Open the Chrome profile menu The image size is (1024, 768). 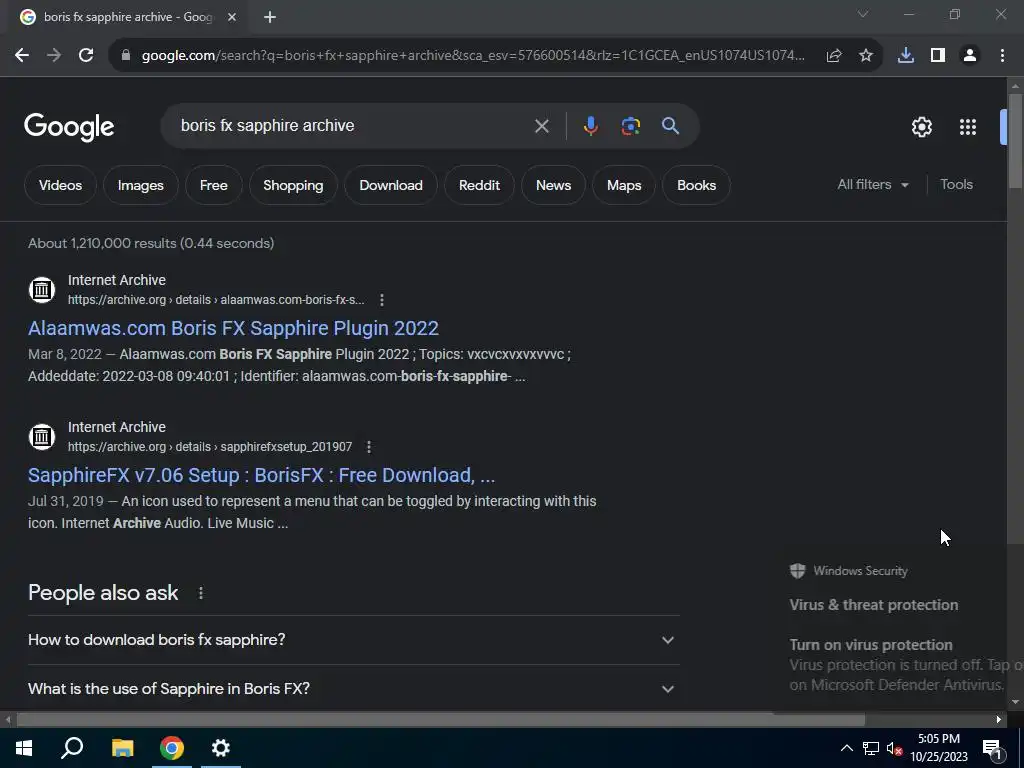pyautogui.click(x=970, y=56)
